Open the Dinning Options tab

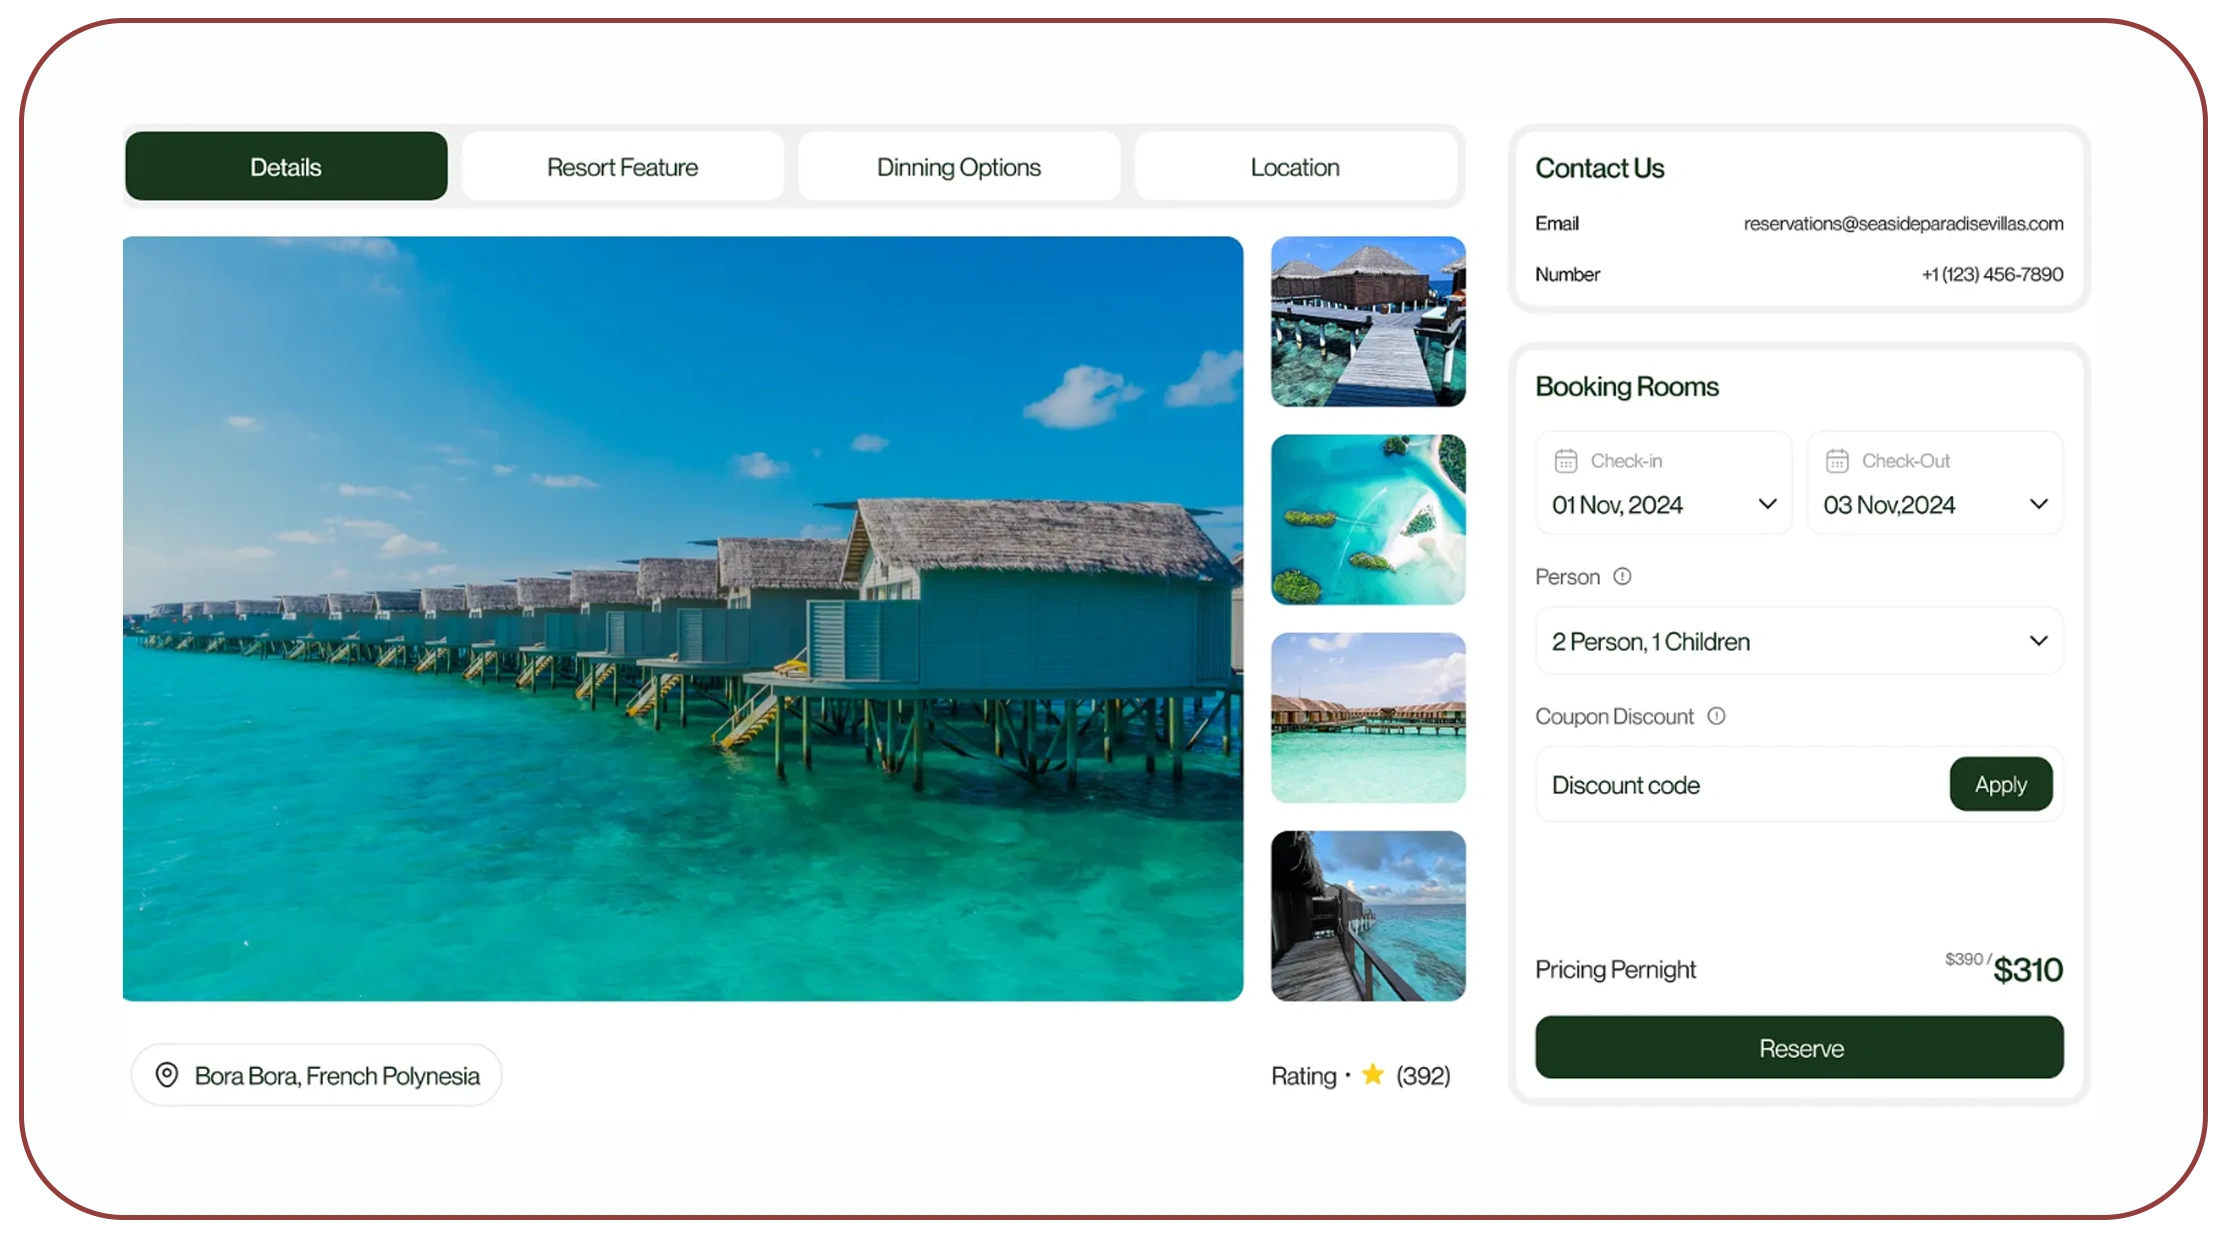(959, 167)
